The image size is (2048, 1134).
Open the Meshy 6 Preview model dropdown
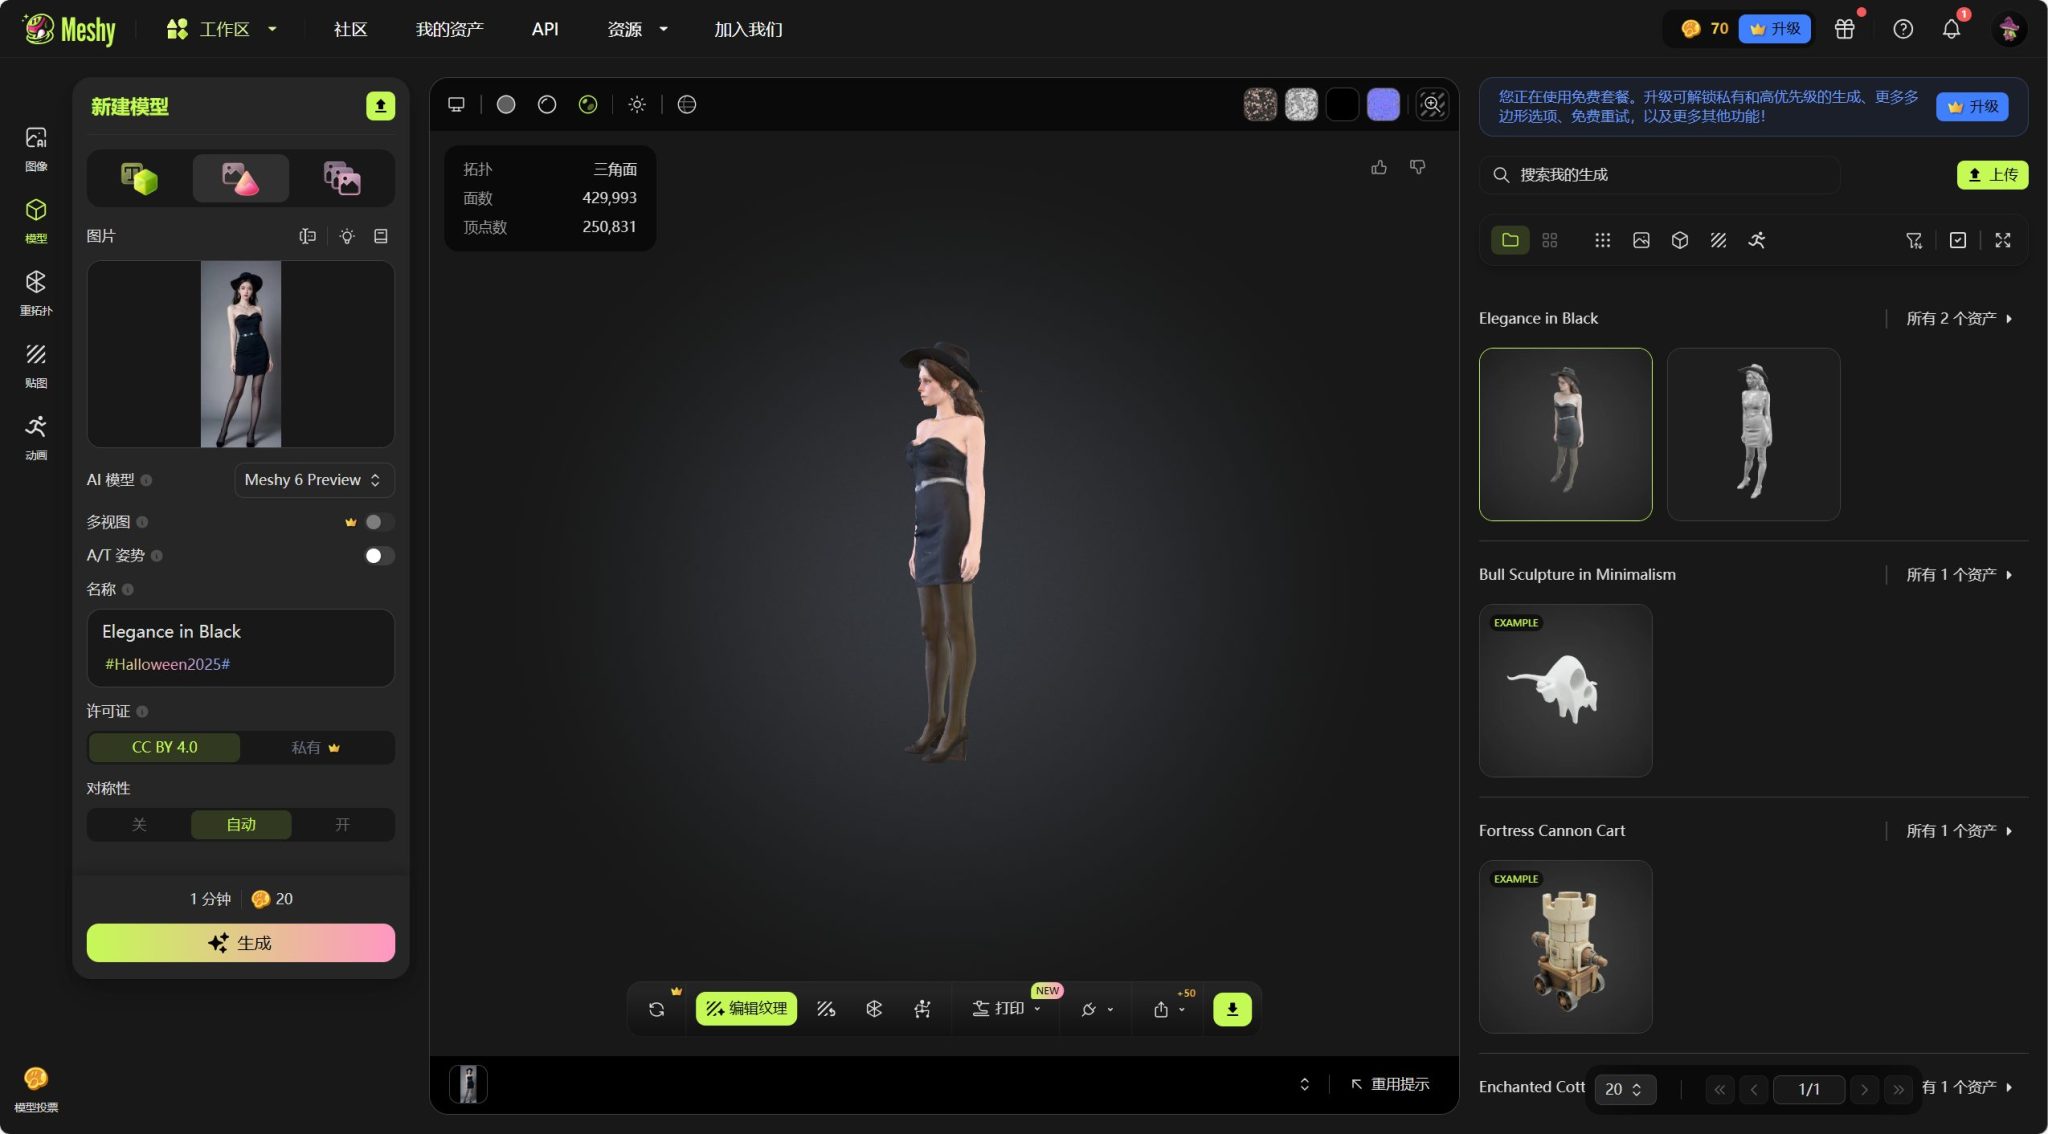click(314, 480)
